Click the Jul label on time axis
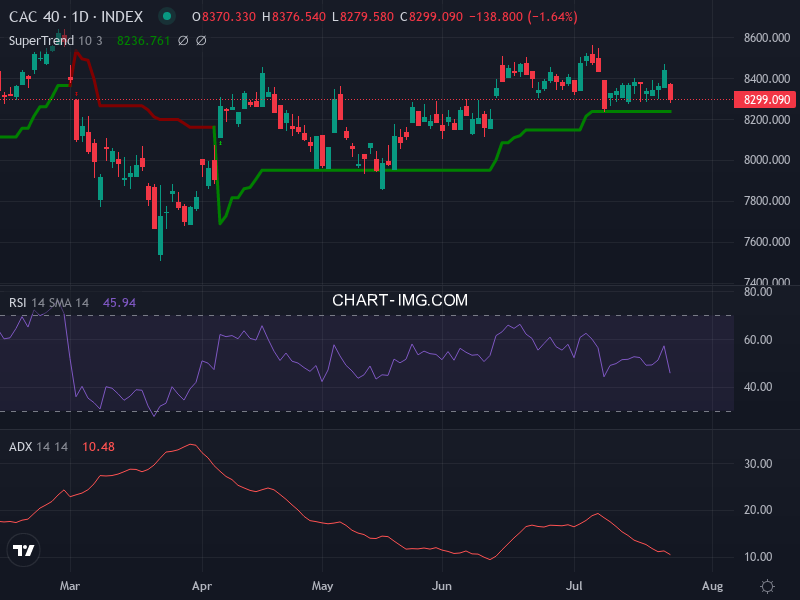This screenshot has width=800, height=600. click(574, 586)
